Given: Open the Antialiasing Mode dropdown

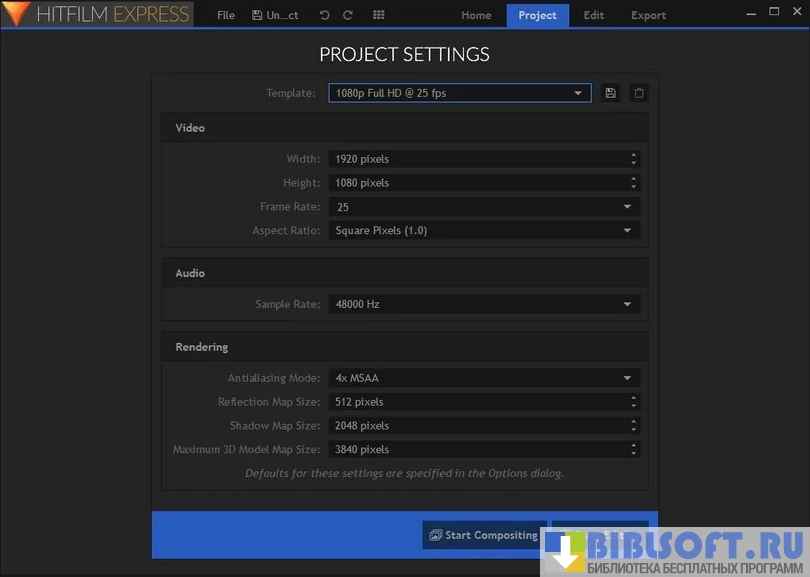Looking at the screenshot, I should click(x=627, y=378).
